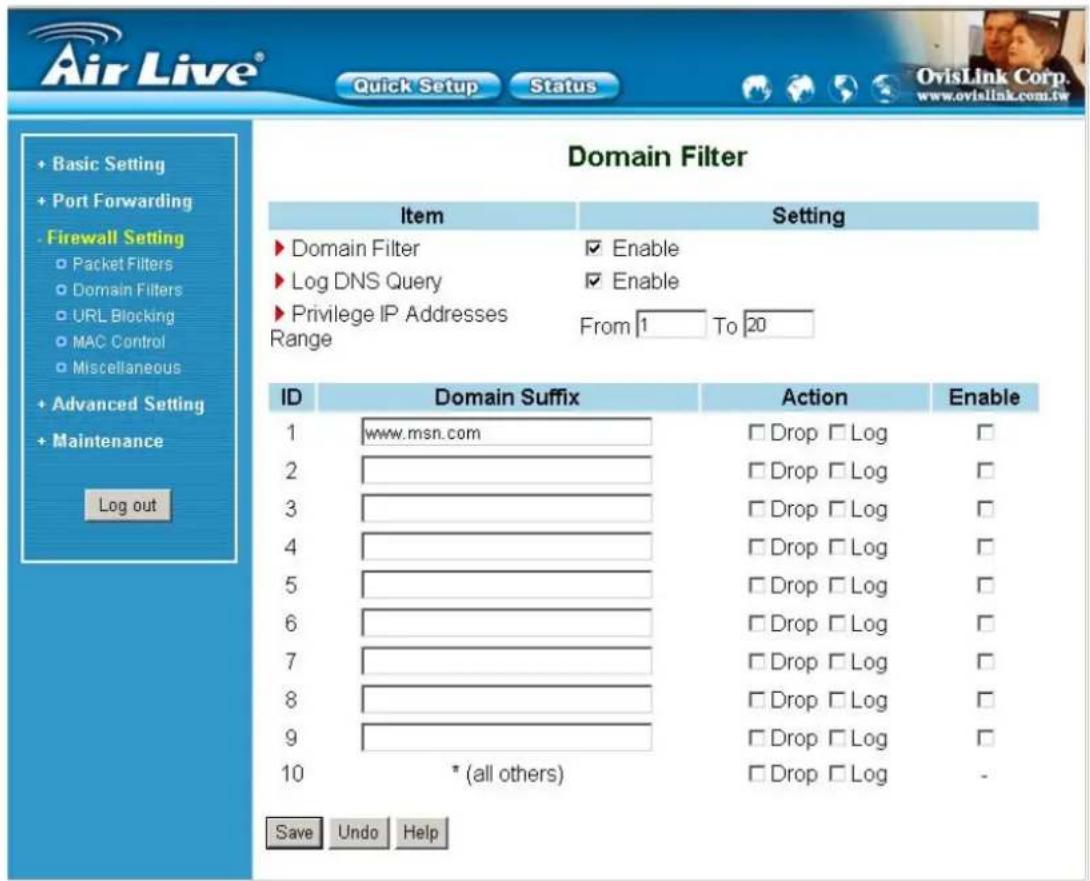Click the domain suffix field with www.msn.com
The height and width of the screenshot is (881, 1090).
[x=507, y=432]
